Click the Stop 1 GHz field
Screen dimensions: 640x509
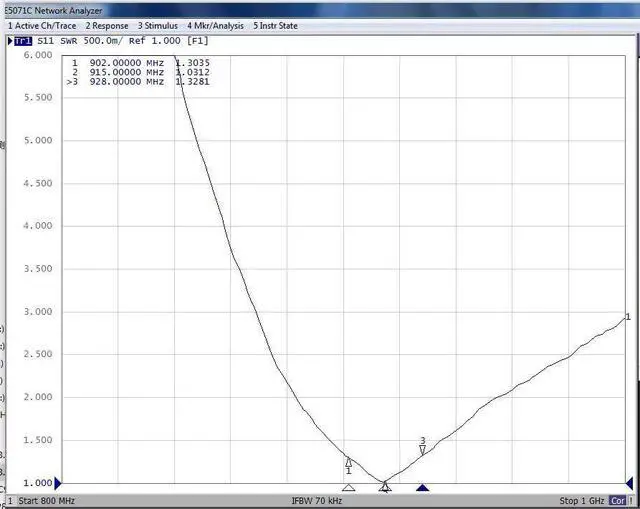[x=583, y=500]
